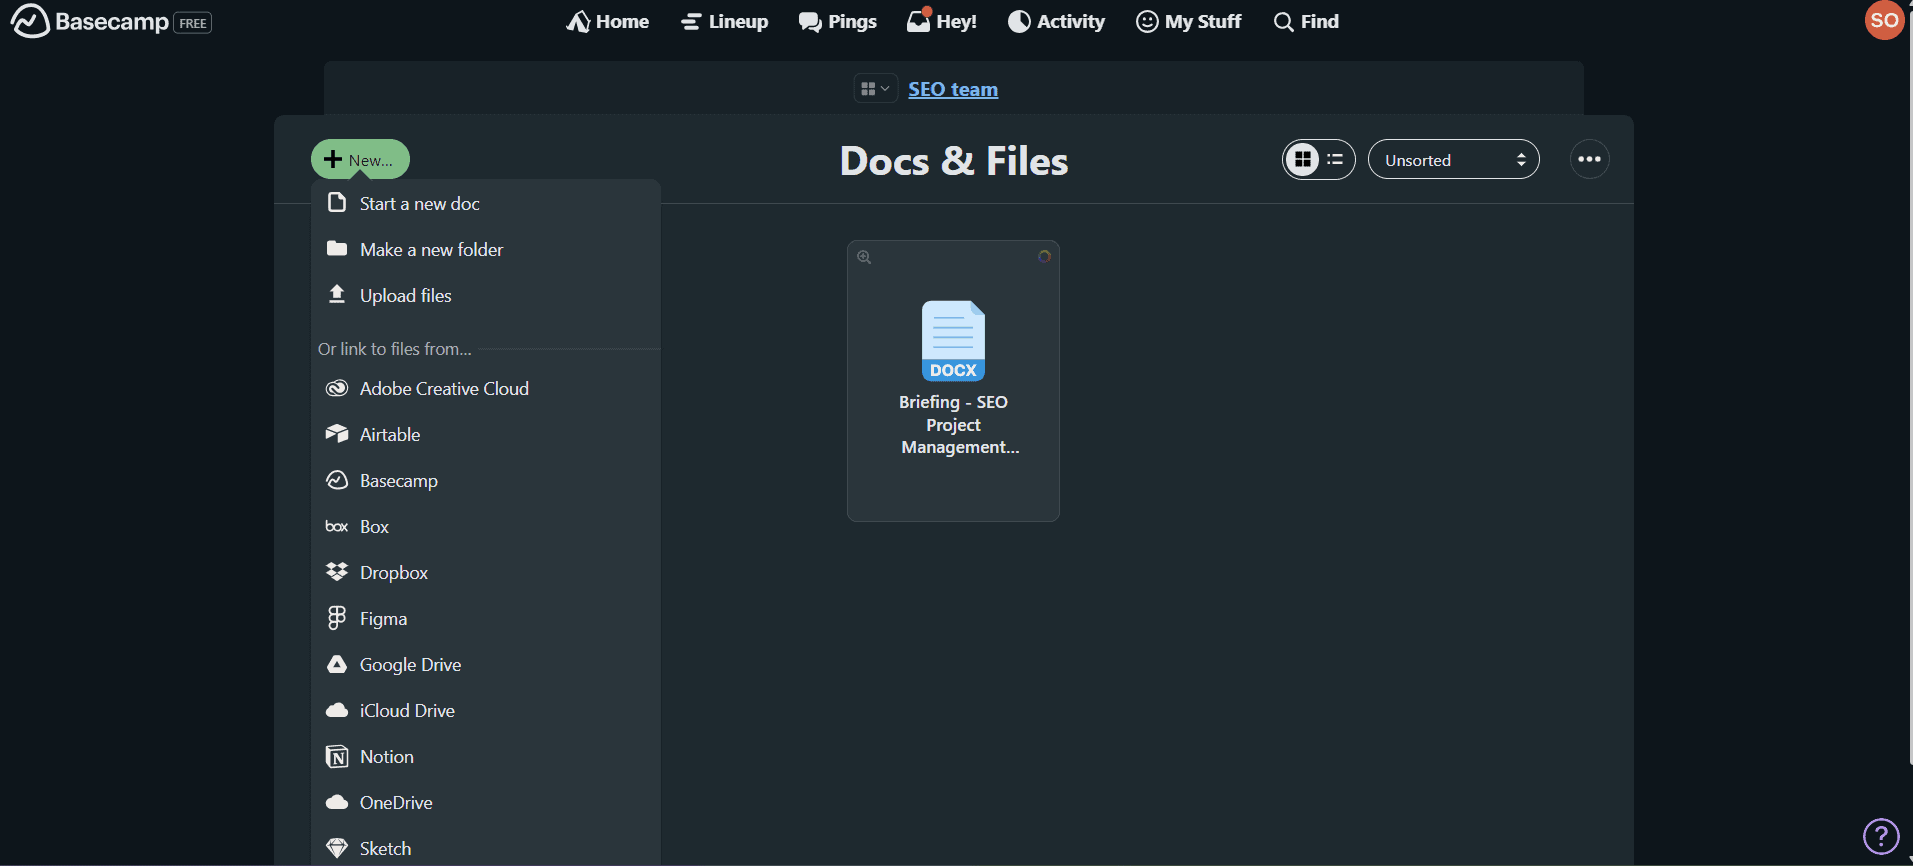This screenshot has width=1913, height=866.
Task: Expand the project tools switcher dropdown
Action: tap(875, 89)
